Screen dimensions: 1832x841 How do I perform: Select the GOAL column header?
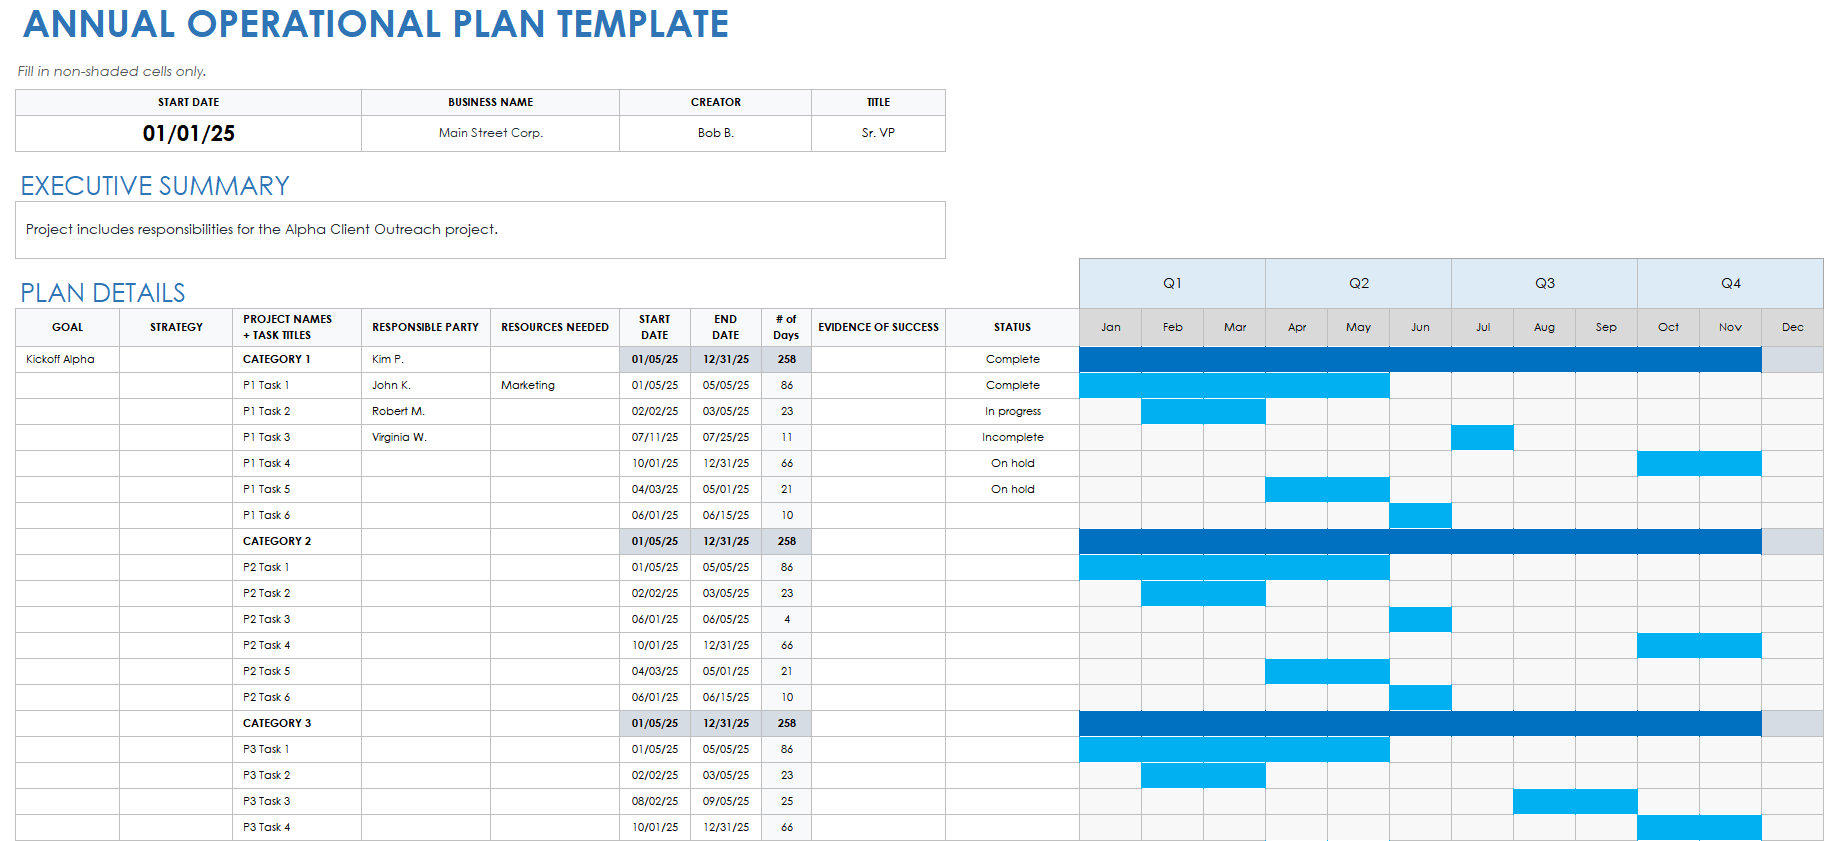pos(67,327)
